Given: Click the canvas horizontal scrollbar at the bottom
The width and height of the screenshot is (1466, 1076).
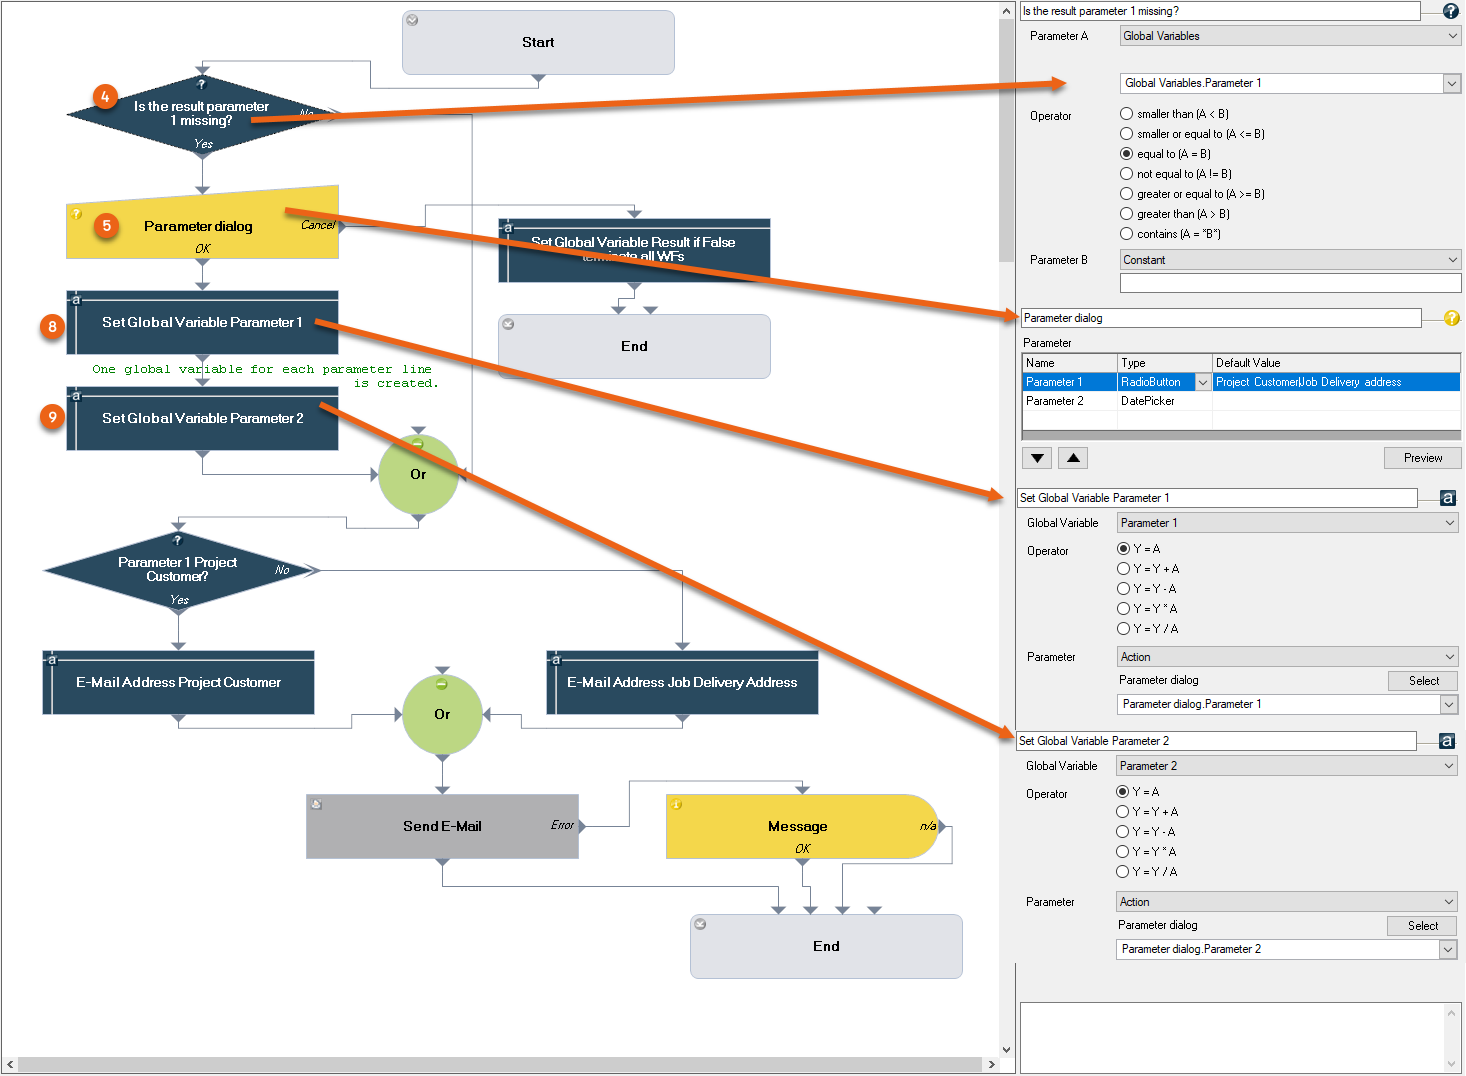Looking at the screenshot, I should click(x=500, y=1064).
